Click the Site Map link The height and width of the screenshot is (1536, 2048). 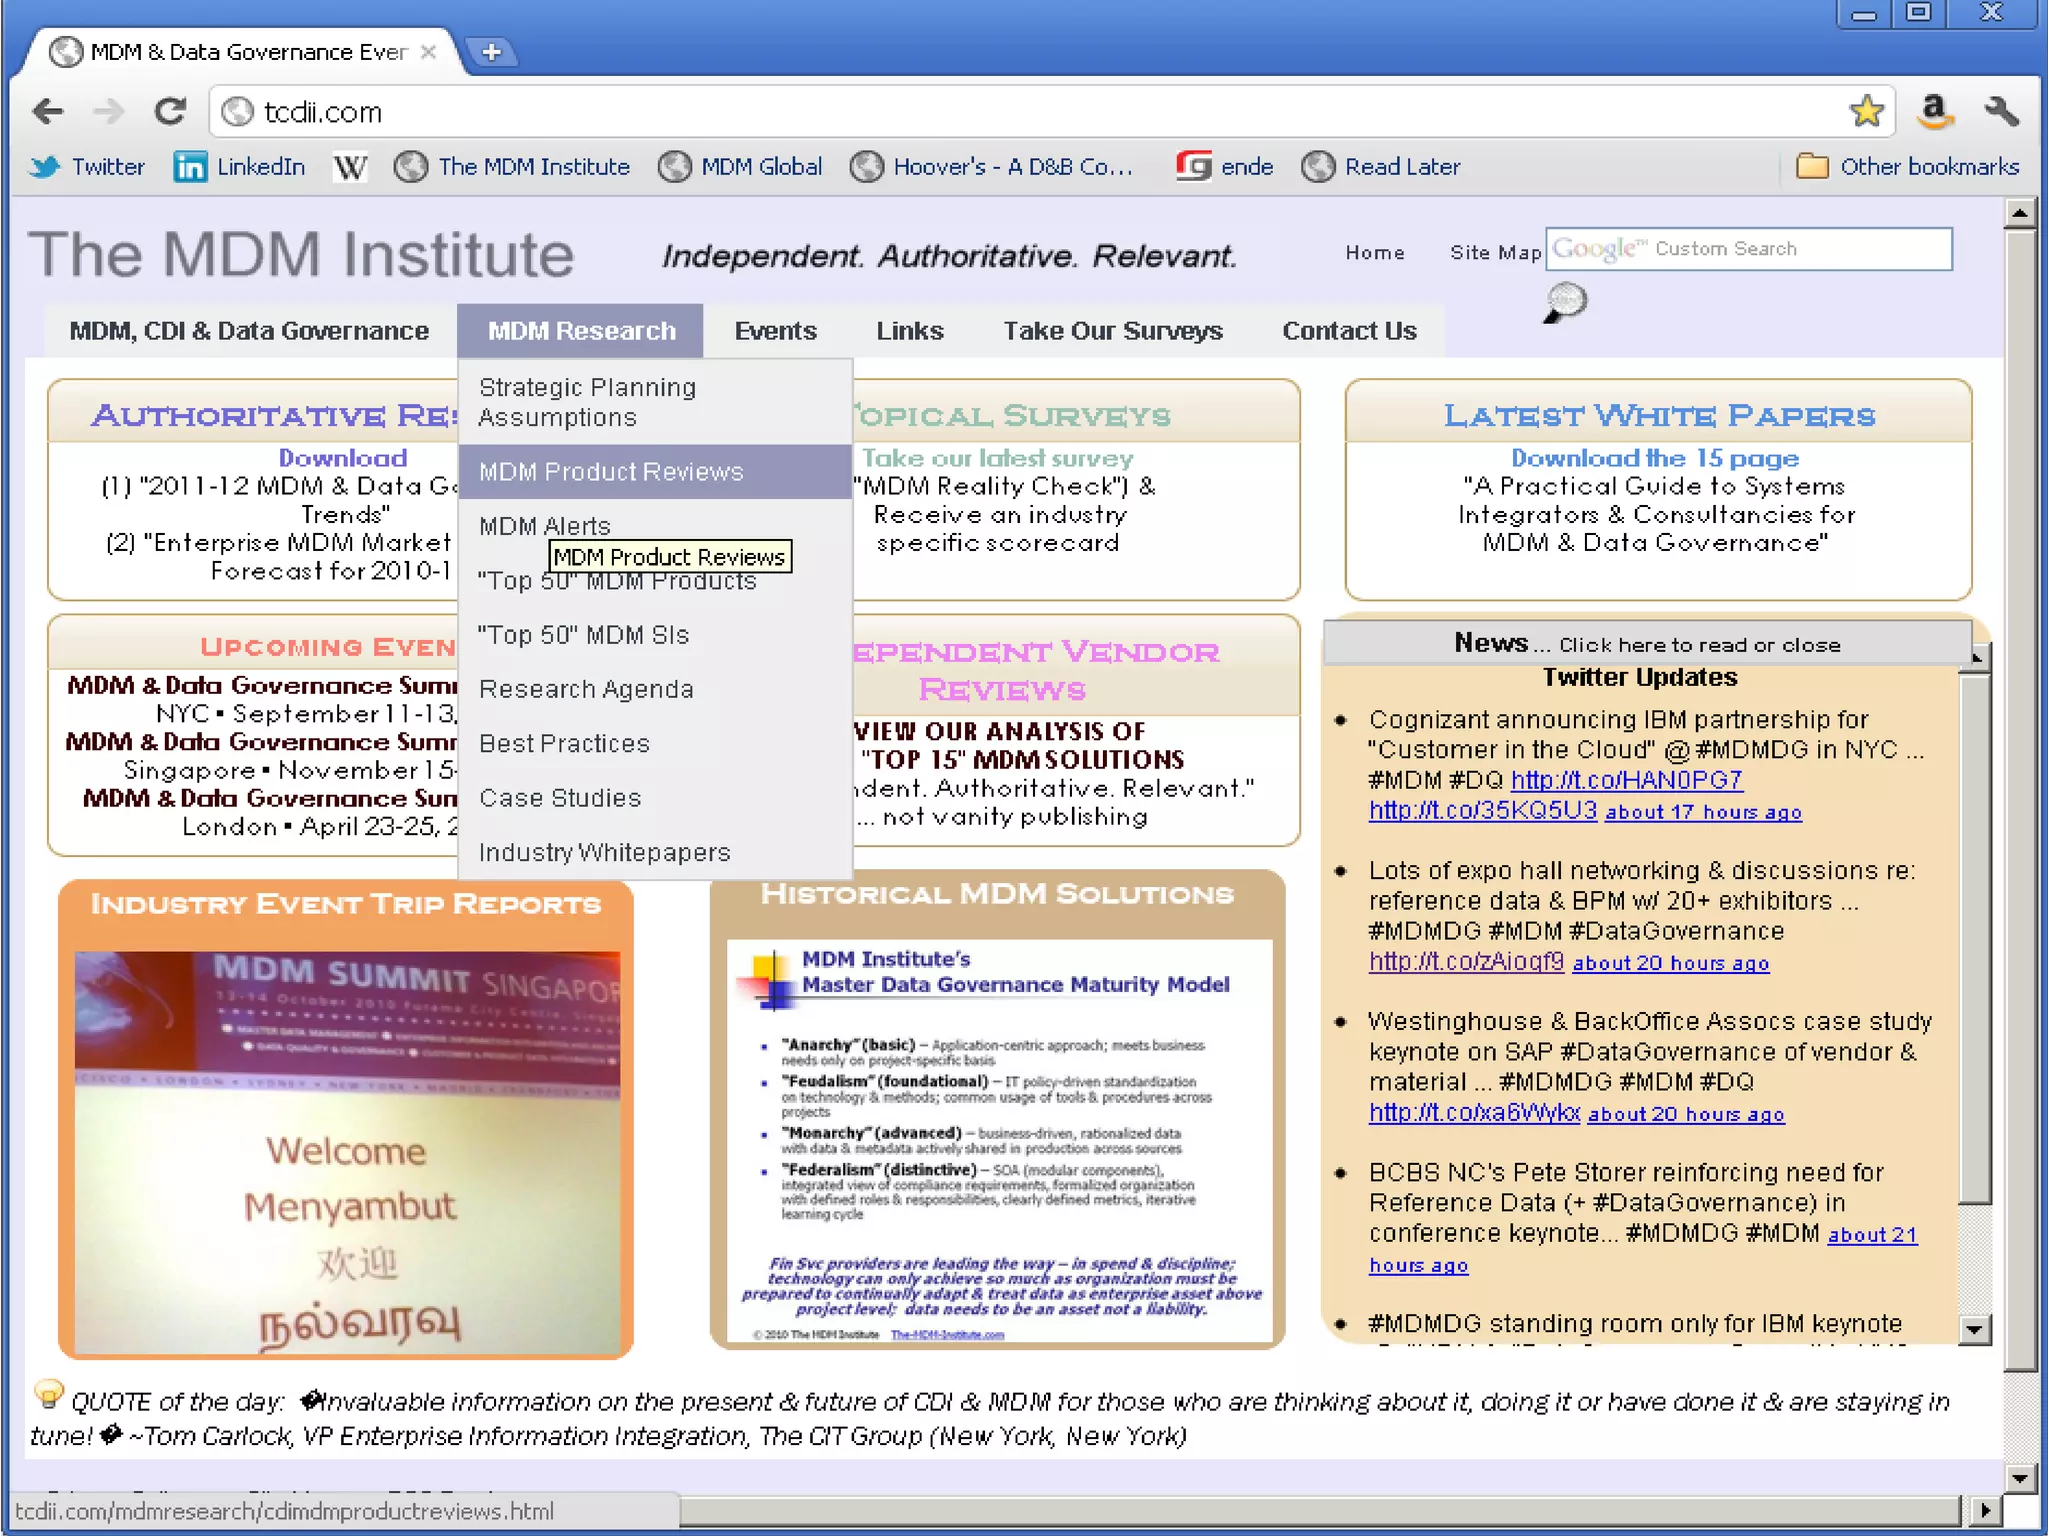[1495, 253]
